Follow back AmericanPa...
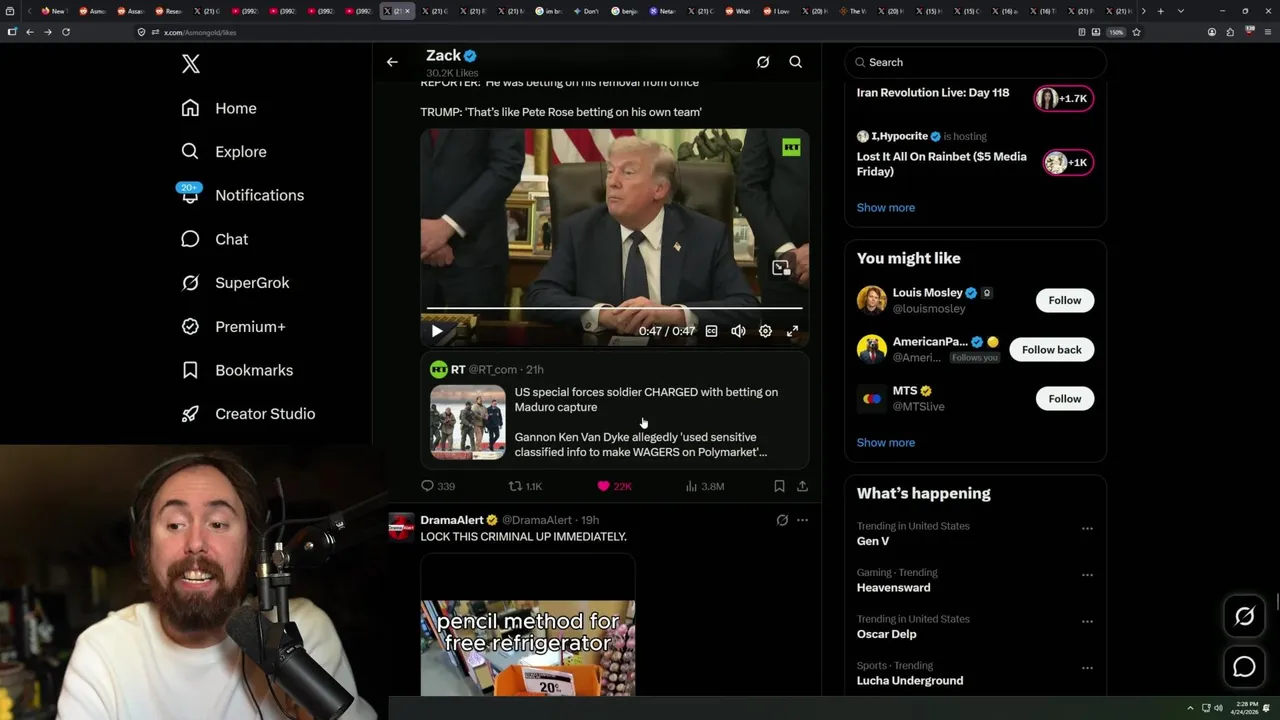Screen dimensions: 1280x720 coord(1051,349)
